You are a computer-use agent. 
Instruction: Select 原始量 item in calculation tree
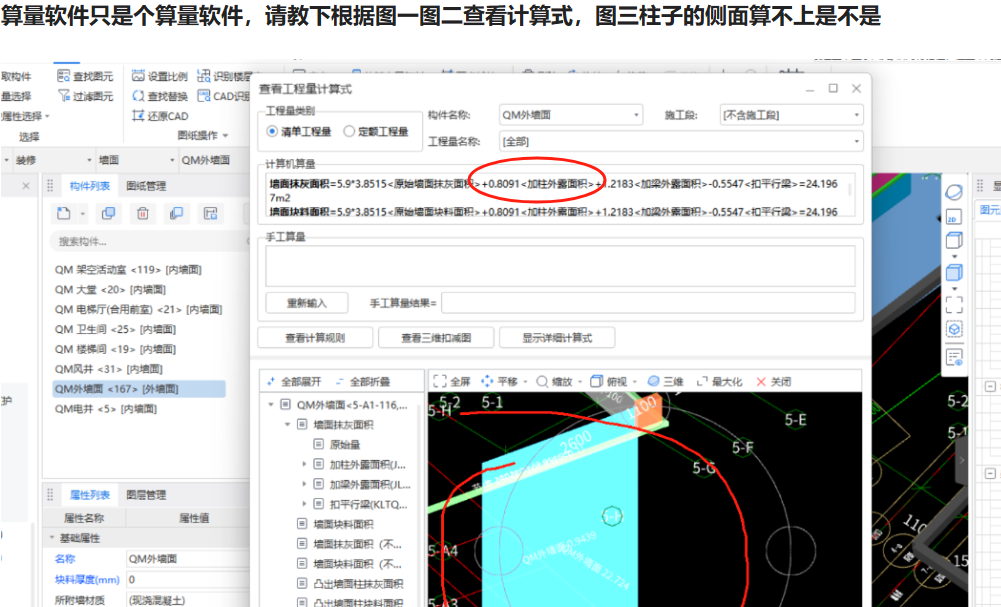345,444
